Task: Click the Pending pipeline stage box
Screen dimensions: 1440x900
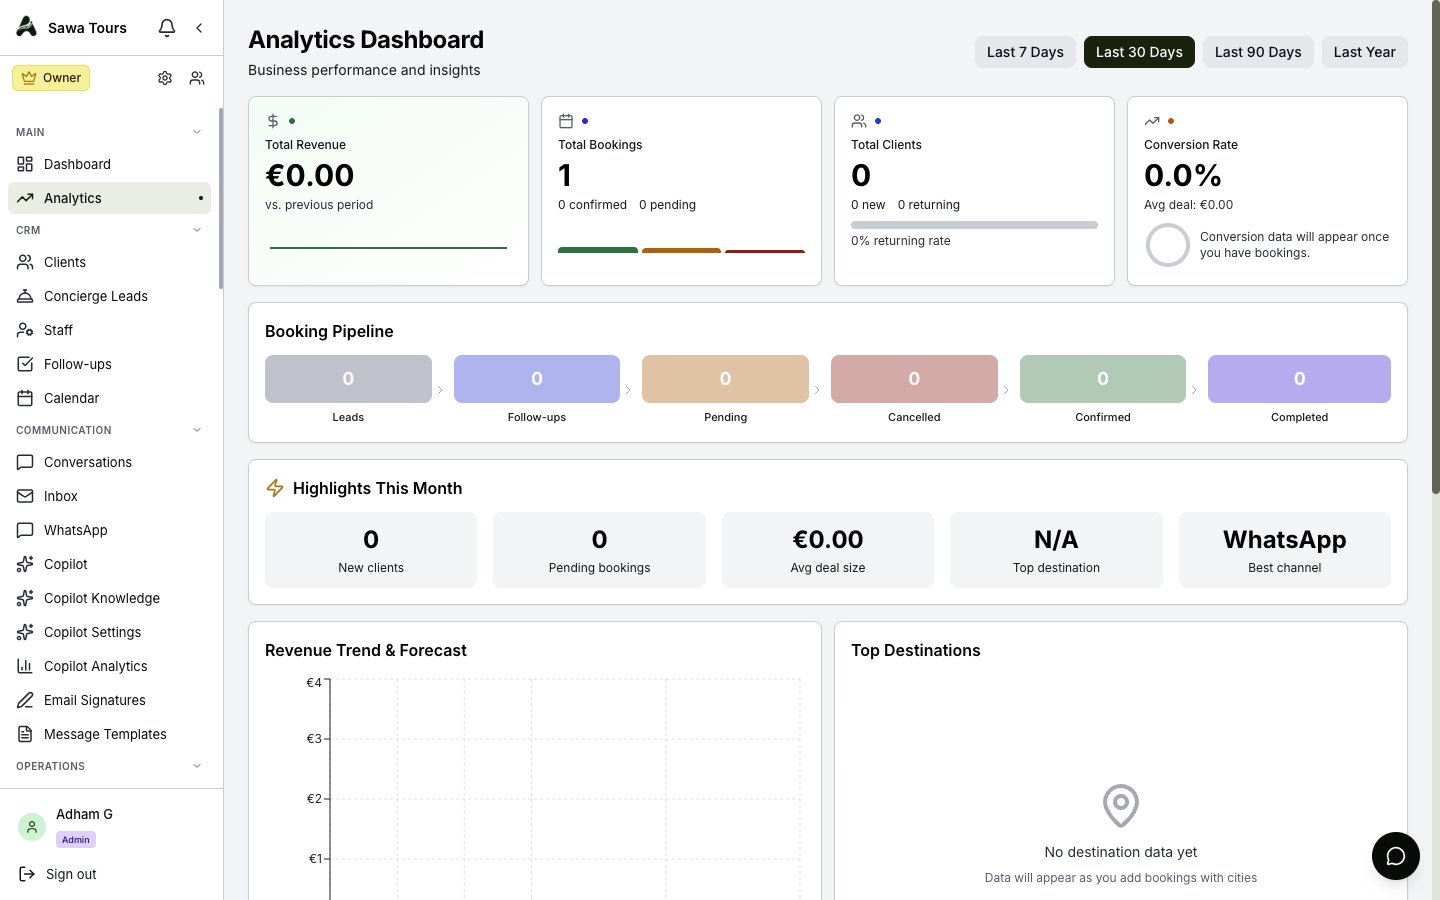Action: (x=725, y=379)
